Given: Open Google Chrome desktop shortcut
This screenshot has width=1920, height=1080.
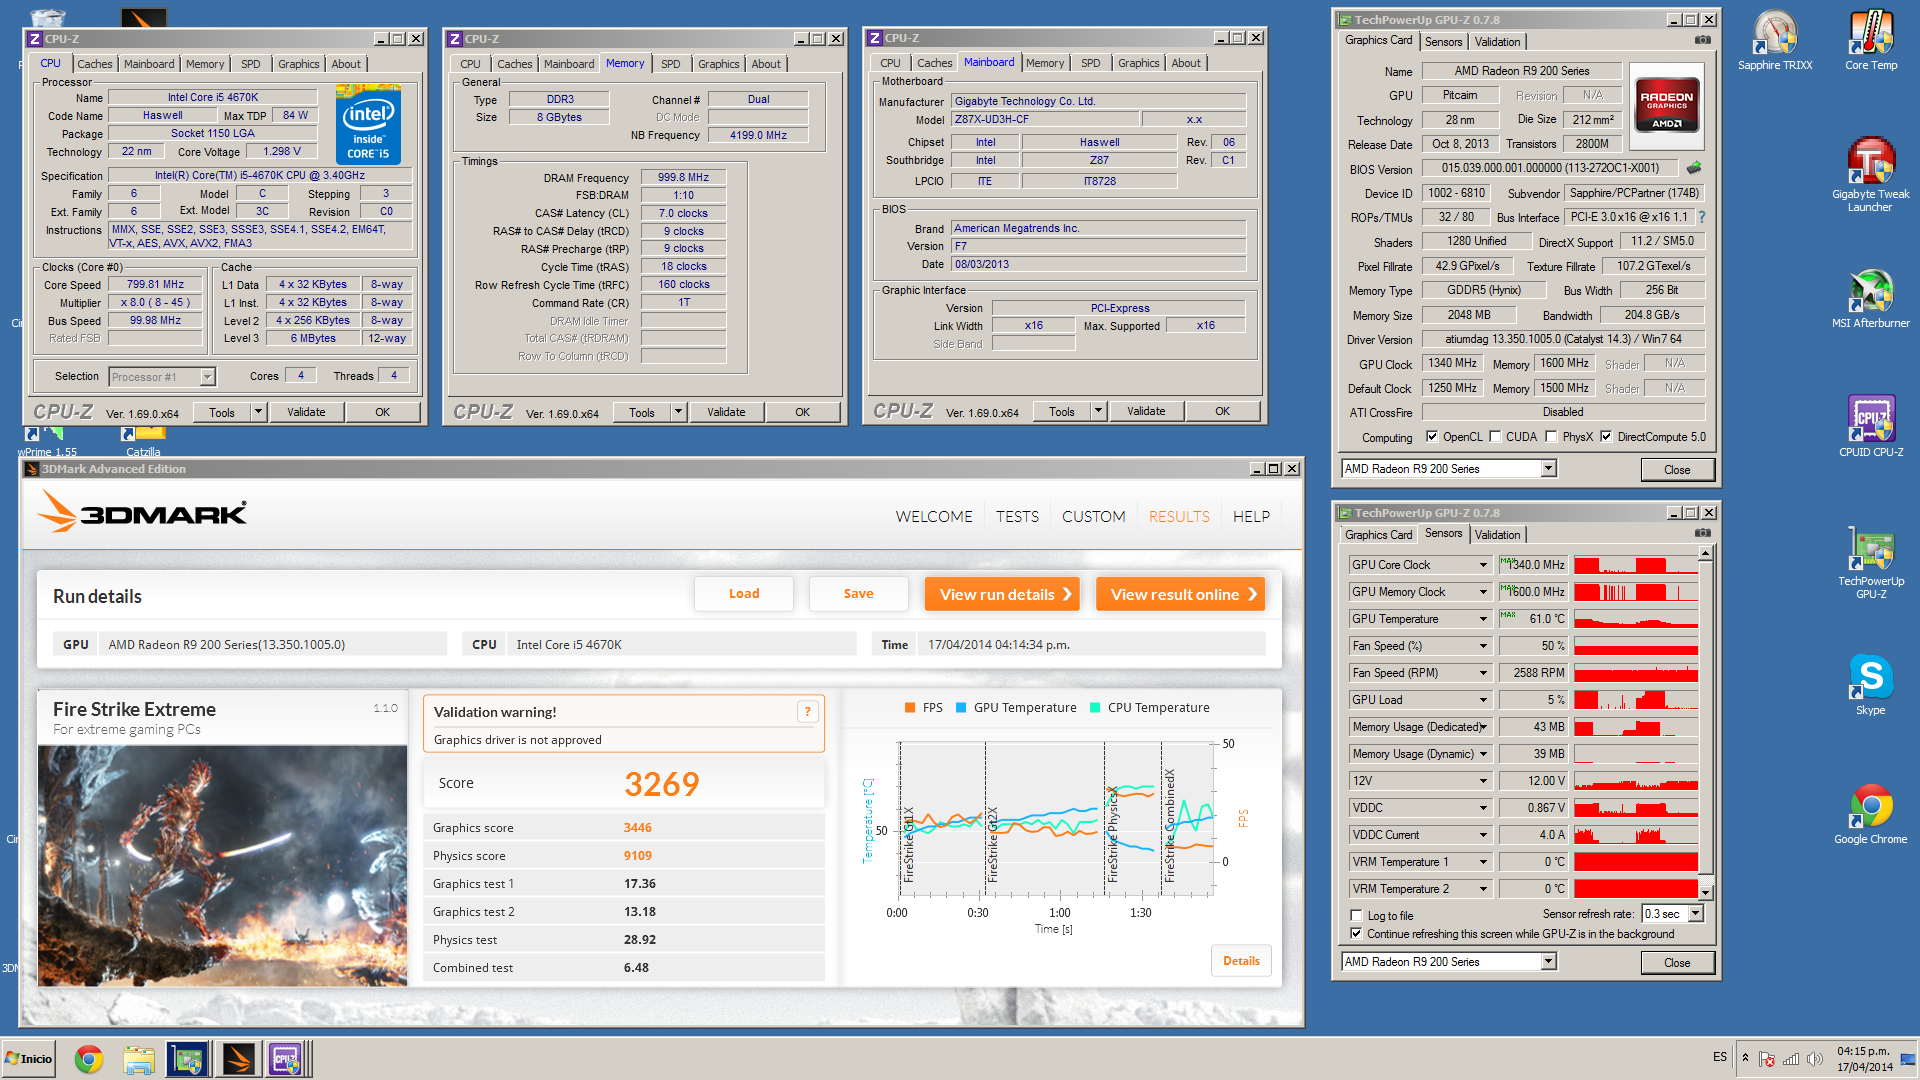Looking at the screenshot, I should coord(1870,814).
